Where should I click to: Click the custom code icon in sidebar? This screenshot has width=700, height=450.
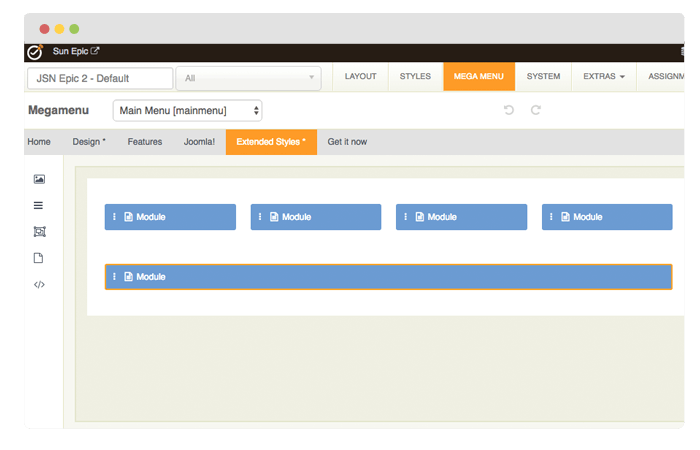tap(39, 284)
